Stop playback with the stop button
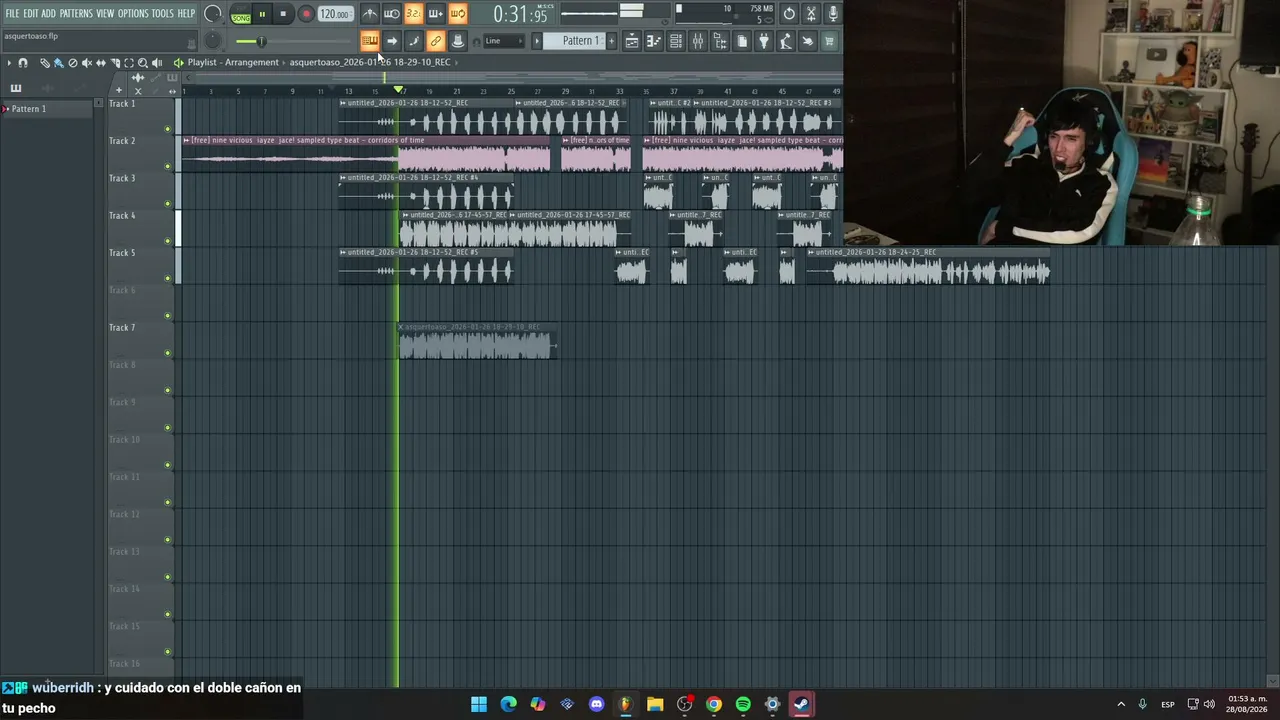This screenshot has width=1280, height=720. point(283,14)
